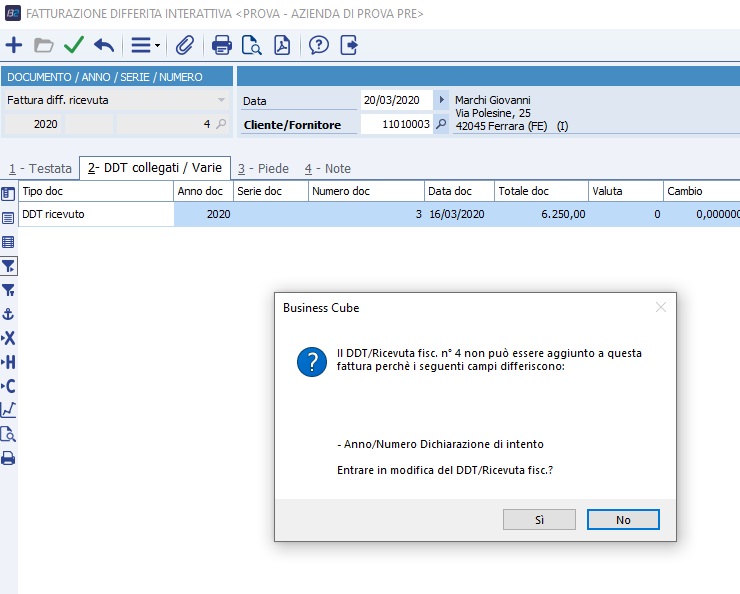Open the 3 - Piede tab
740x594 pixels.
coord(263,168)
